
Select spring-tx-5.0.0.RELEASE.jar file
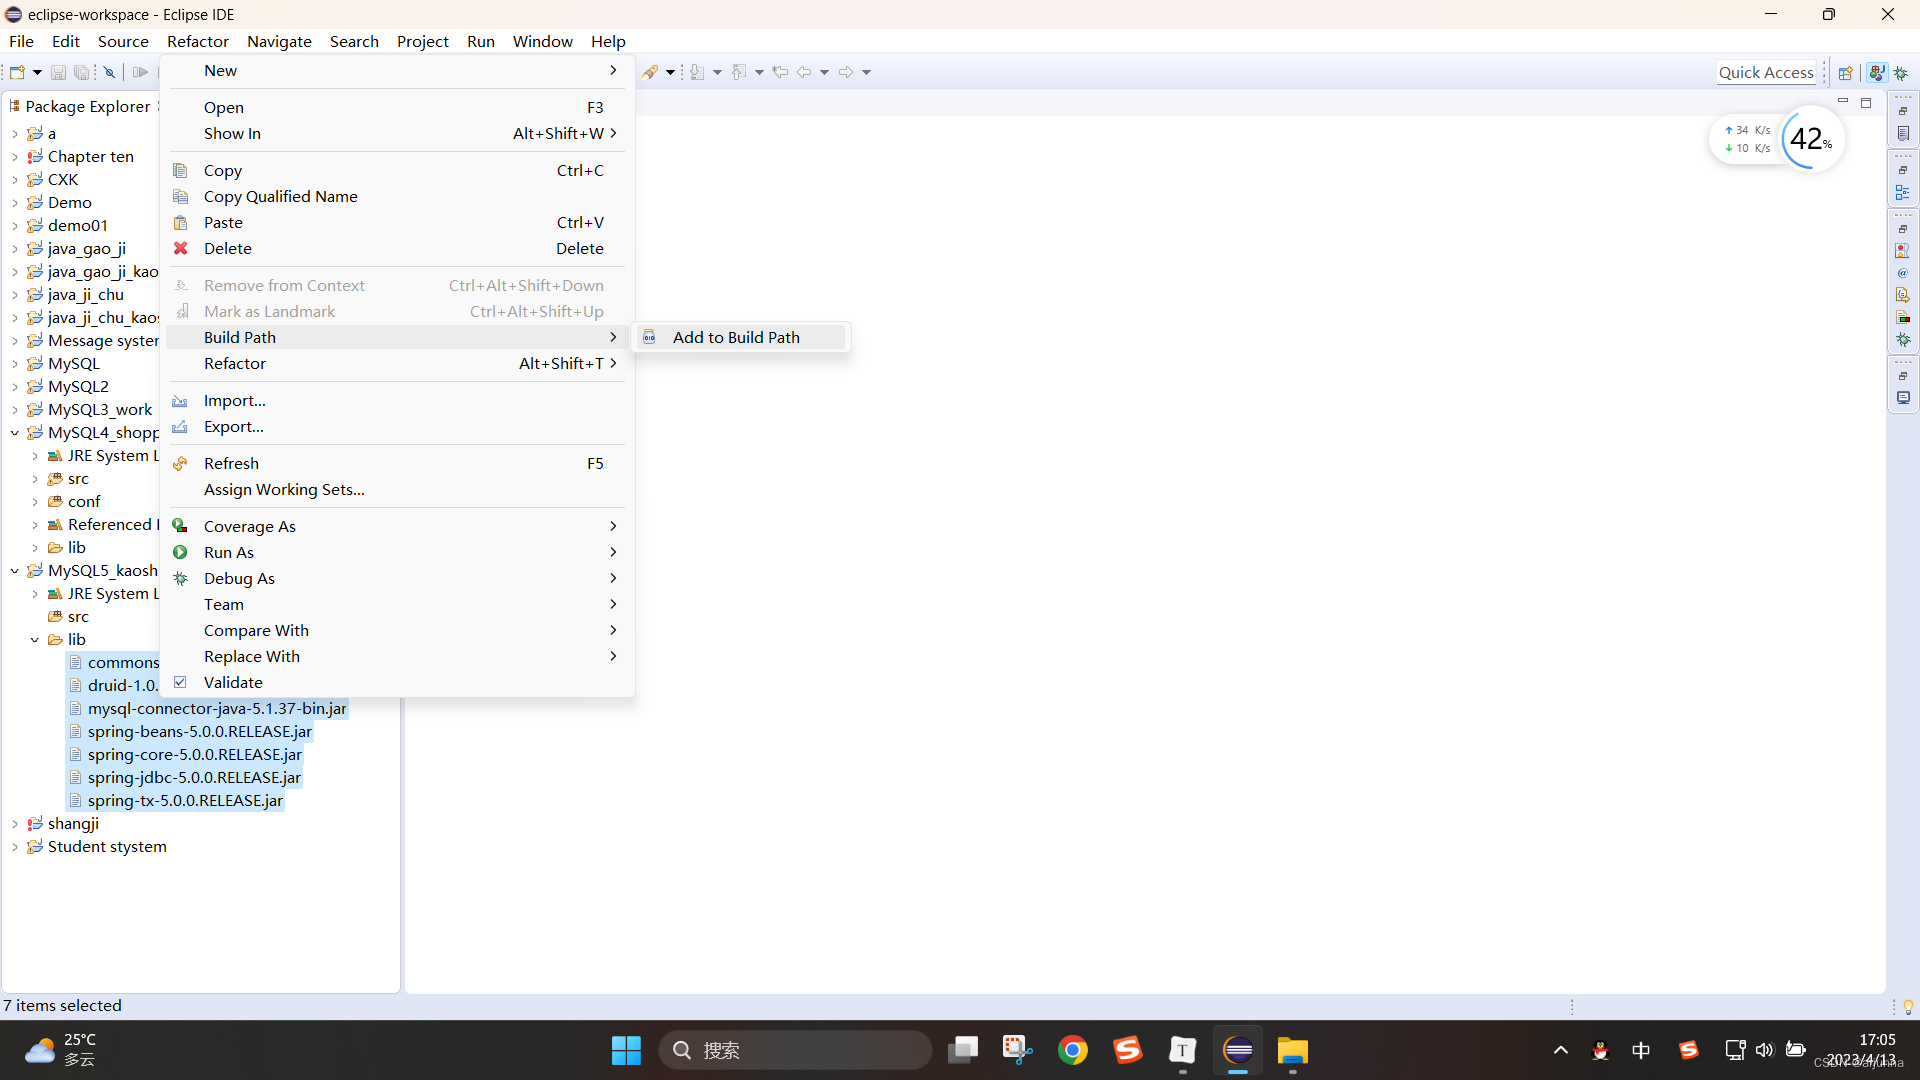(x=185, y=800)
